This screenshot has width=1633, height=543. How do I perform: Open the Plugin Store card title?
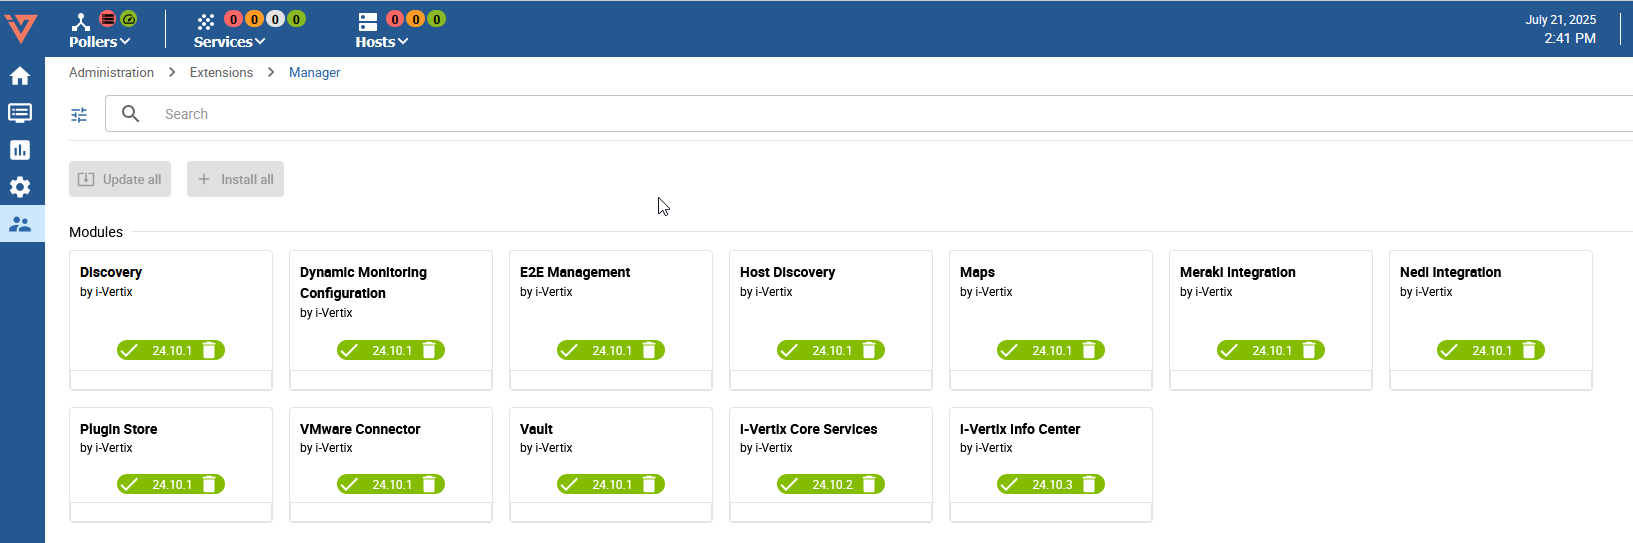click(118, 429)
